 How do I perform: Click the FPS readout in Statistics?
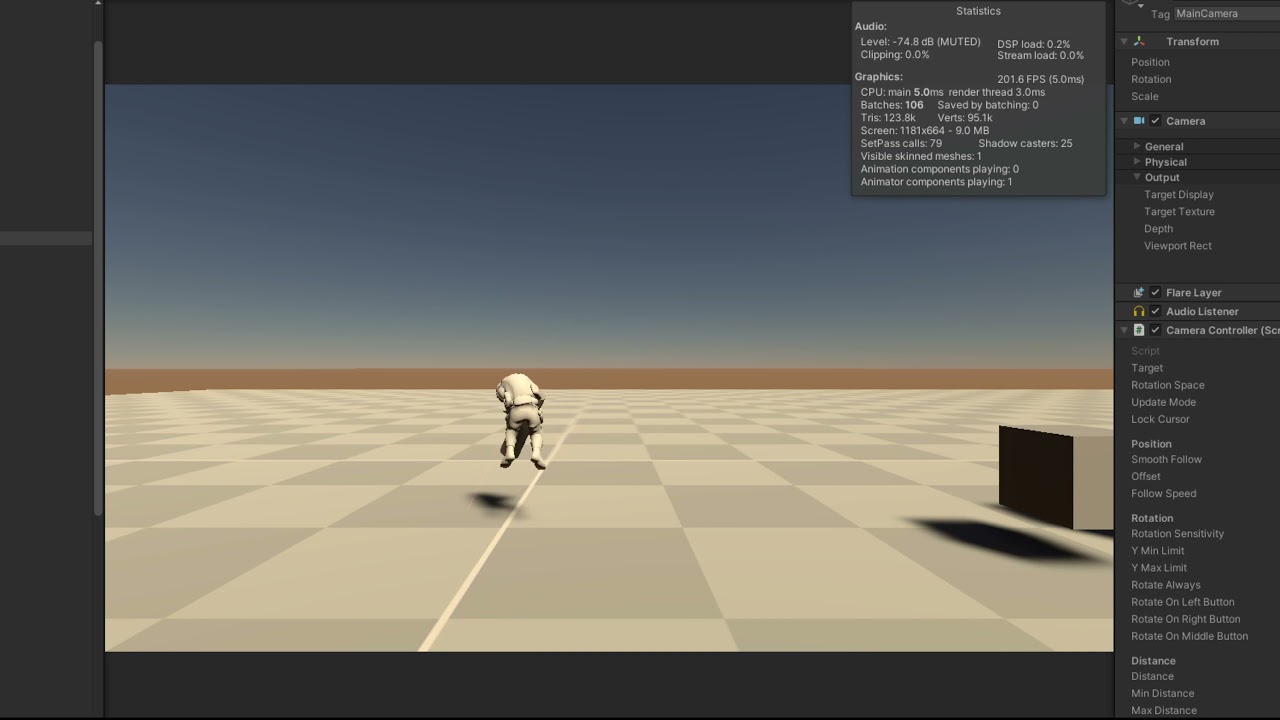(1040, 80)
